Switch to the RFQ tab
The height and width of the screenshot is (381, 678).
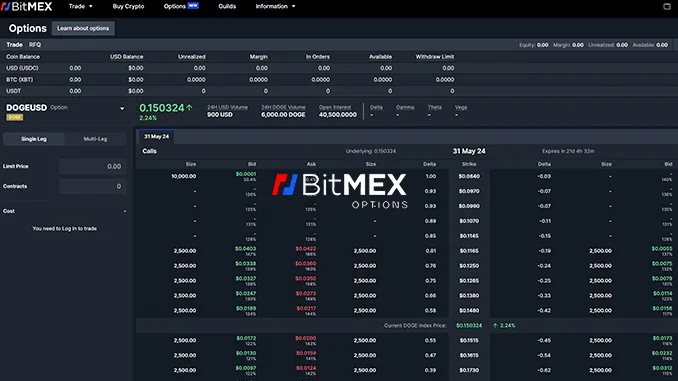click(x=35, y=45)
